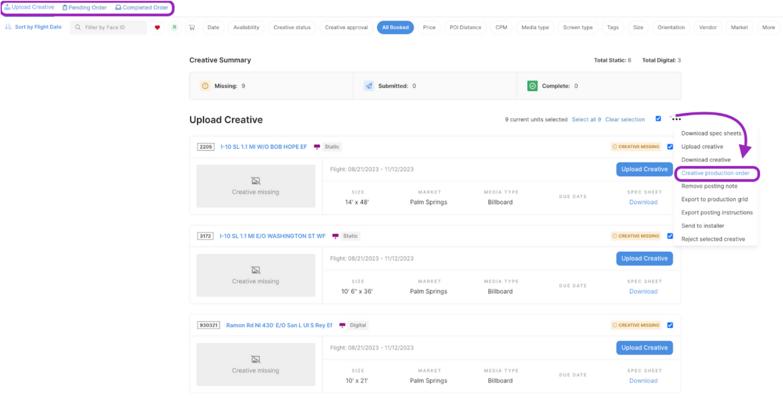Image resolution: width=783 pixels, height=400 pixels.
Task: Click Upload Creative button for unit 3173
Action: pos(644,259)
